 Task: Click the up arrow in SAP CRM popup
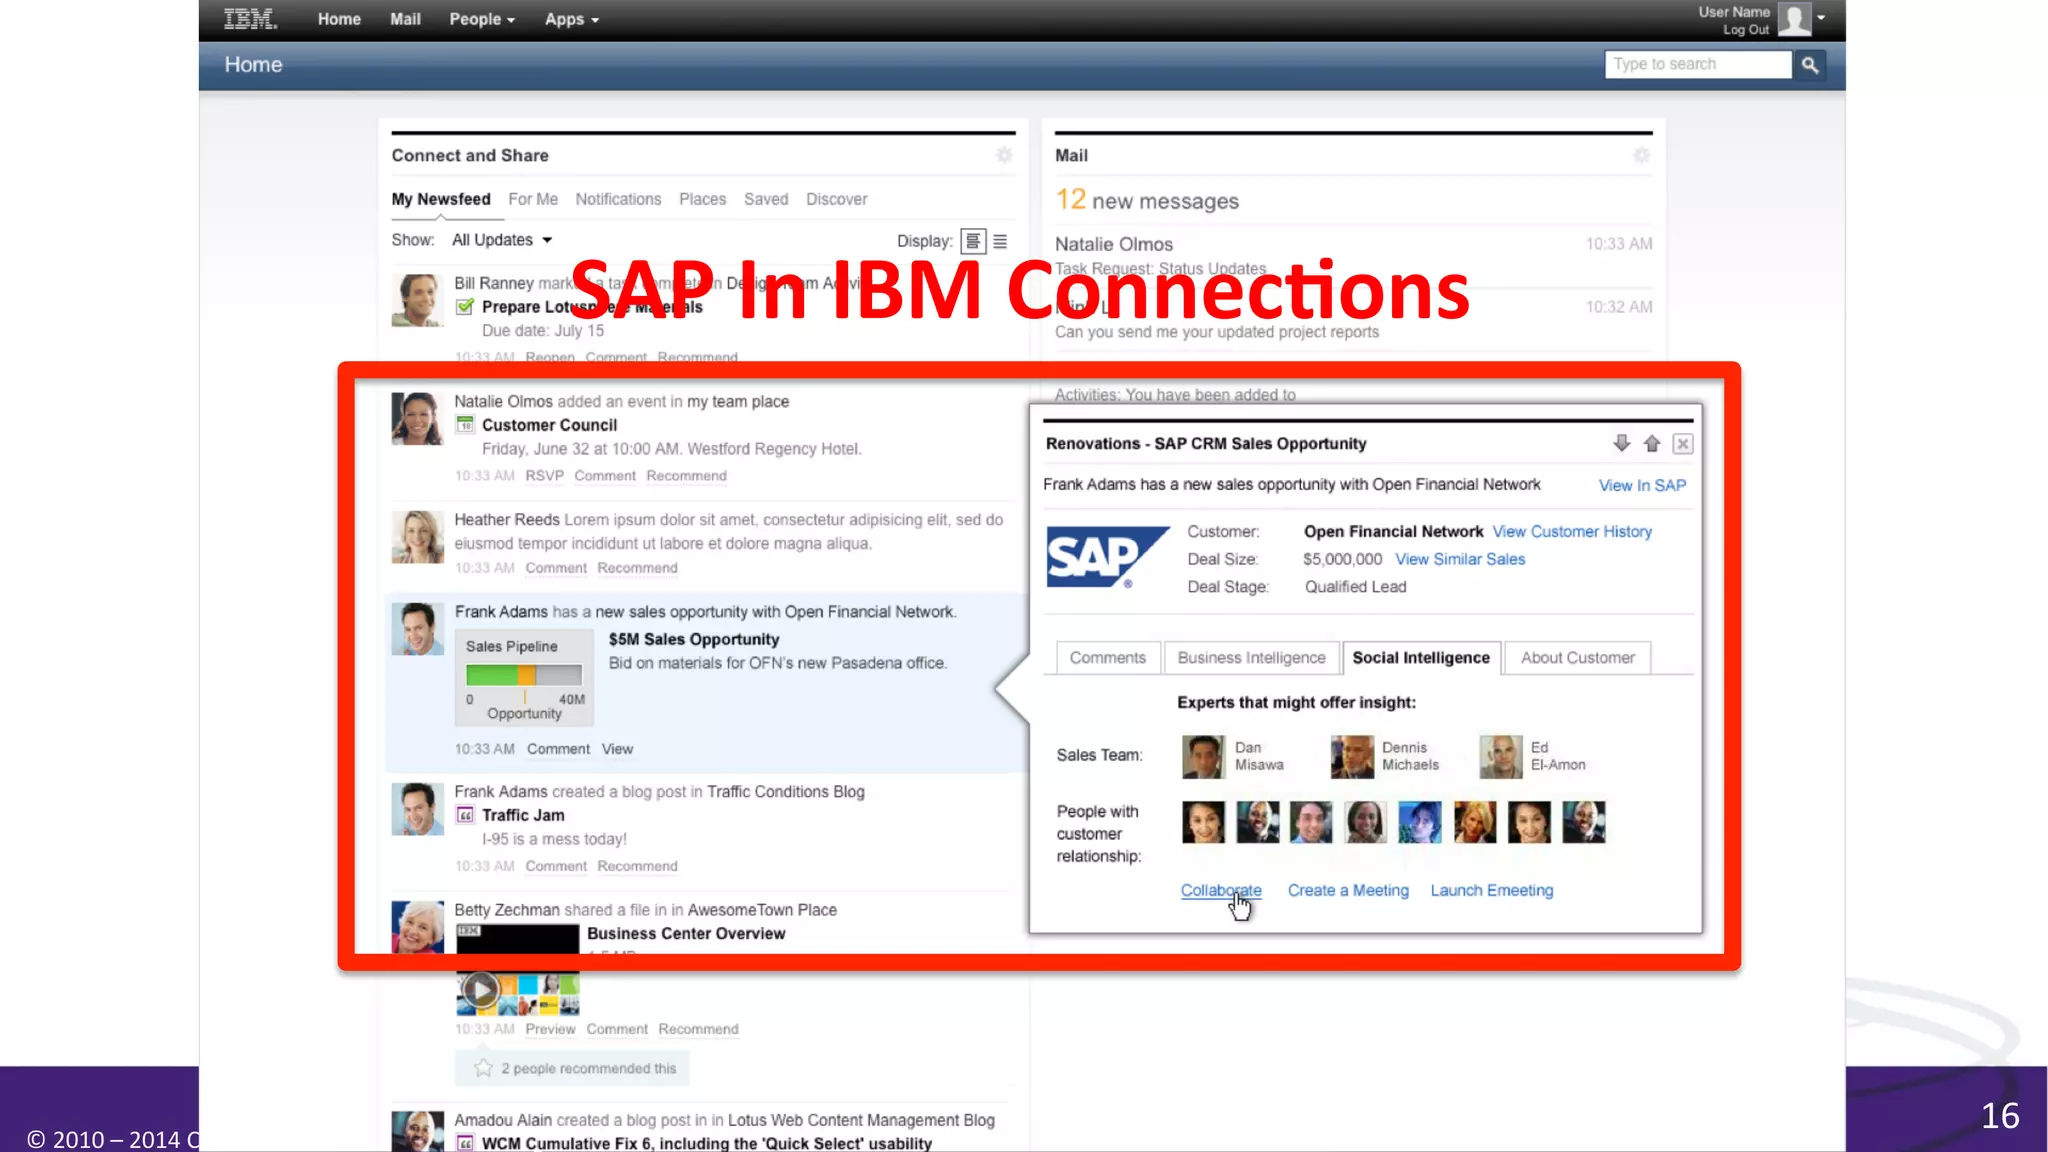tap(1651, 443)
